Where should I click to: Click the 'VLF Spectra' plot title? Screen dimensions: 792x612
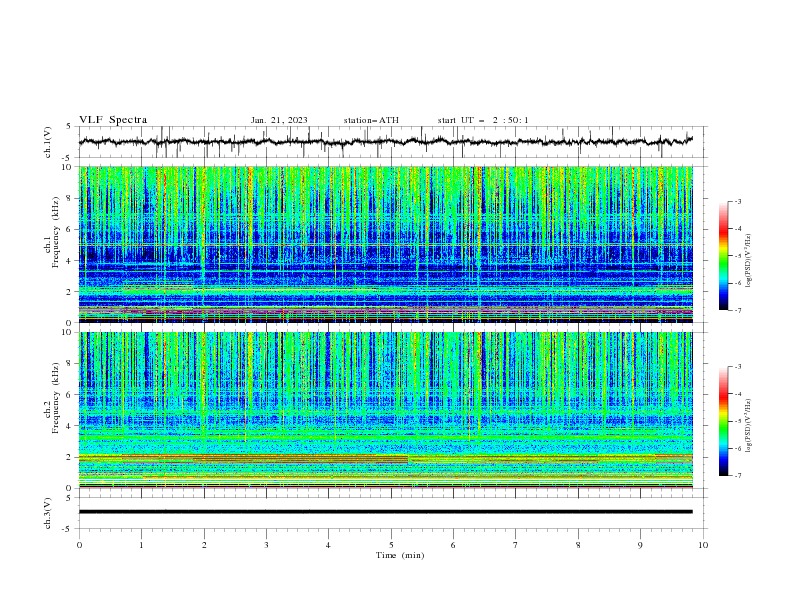(113, 120)
